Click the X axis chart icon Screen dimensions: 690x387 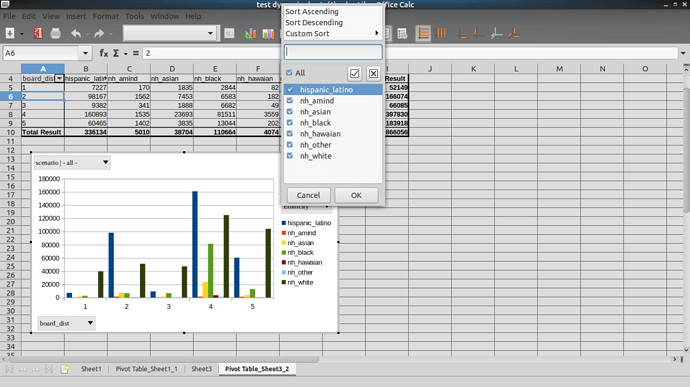[x=462, y=33]
